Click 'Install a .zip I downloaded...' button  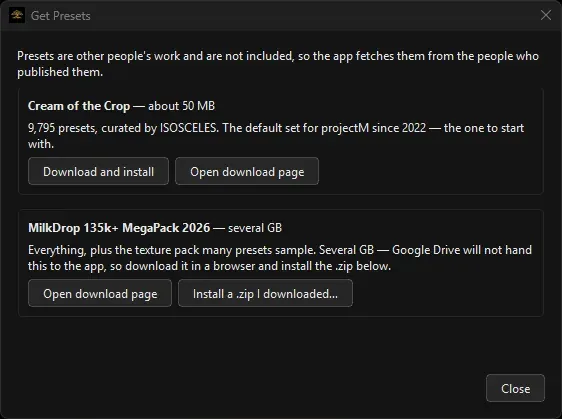pyautogui.click(x=265, y=293)
